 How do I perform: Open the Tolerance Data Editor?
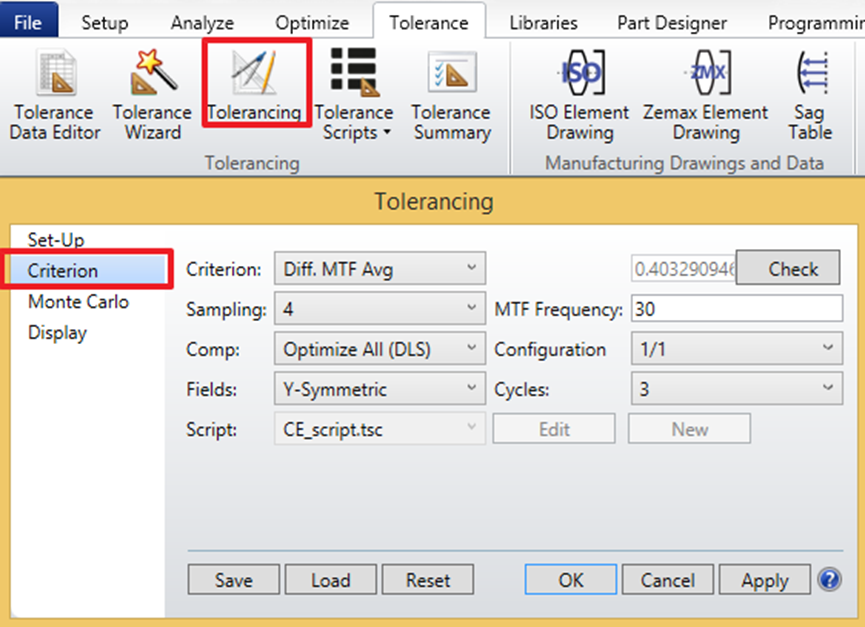click(x=55, y=95)
